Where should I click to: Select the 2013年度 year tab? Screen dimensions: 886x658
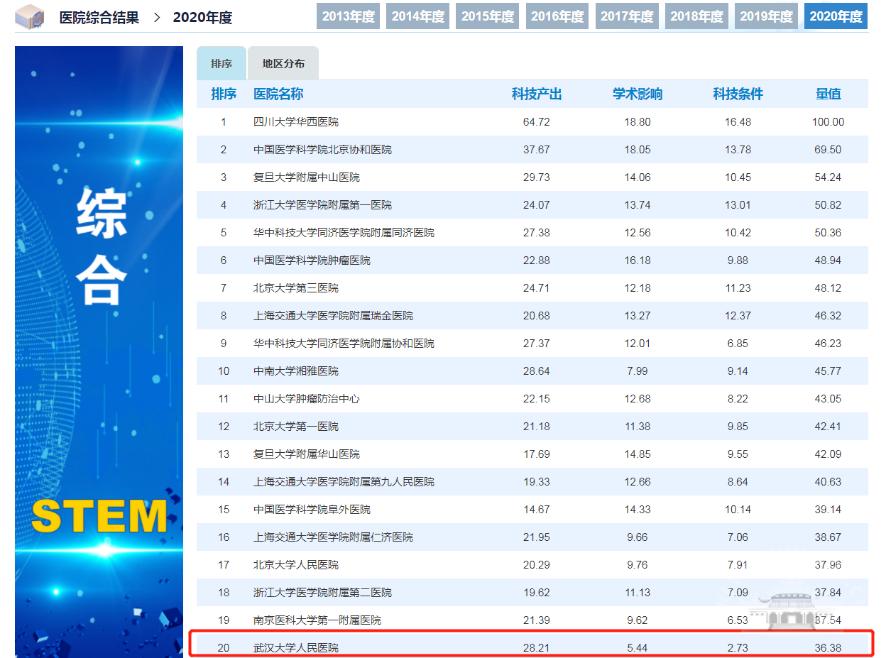pos(349,17)
